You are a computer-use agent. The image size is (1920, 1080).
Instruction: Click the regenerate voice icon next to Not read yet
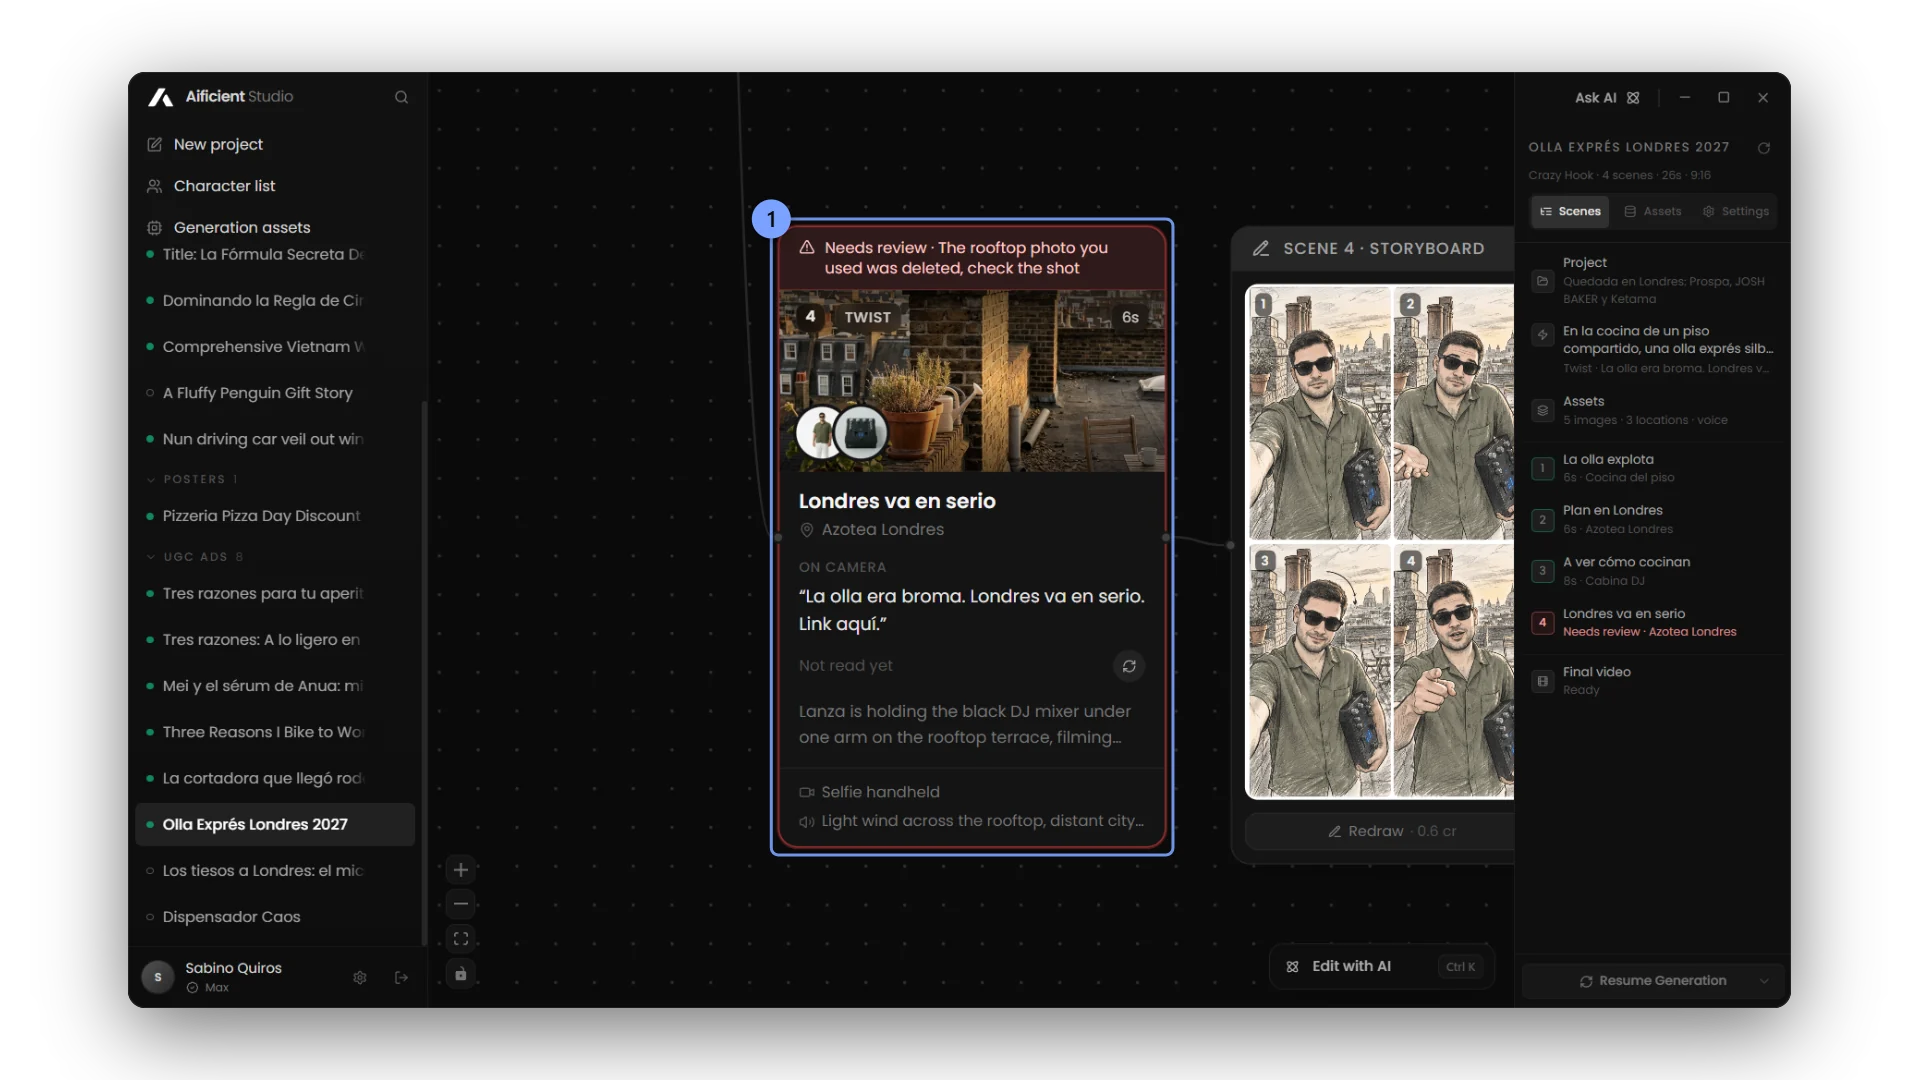[1129, 666]
